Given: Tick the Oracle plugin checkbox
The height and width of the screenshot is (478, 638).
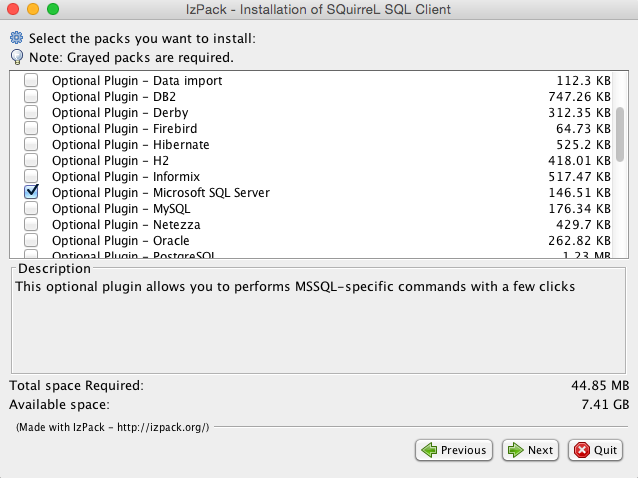Looking at the screenshot, I should tap(31, 240).
